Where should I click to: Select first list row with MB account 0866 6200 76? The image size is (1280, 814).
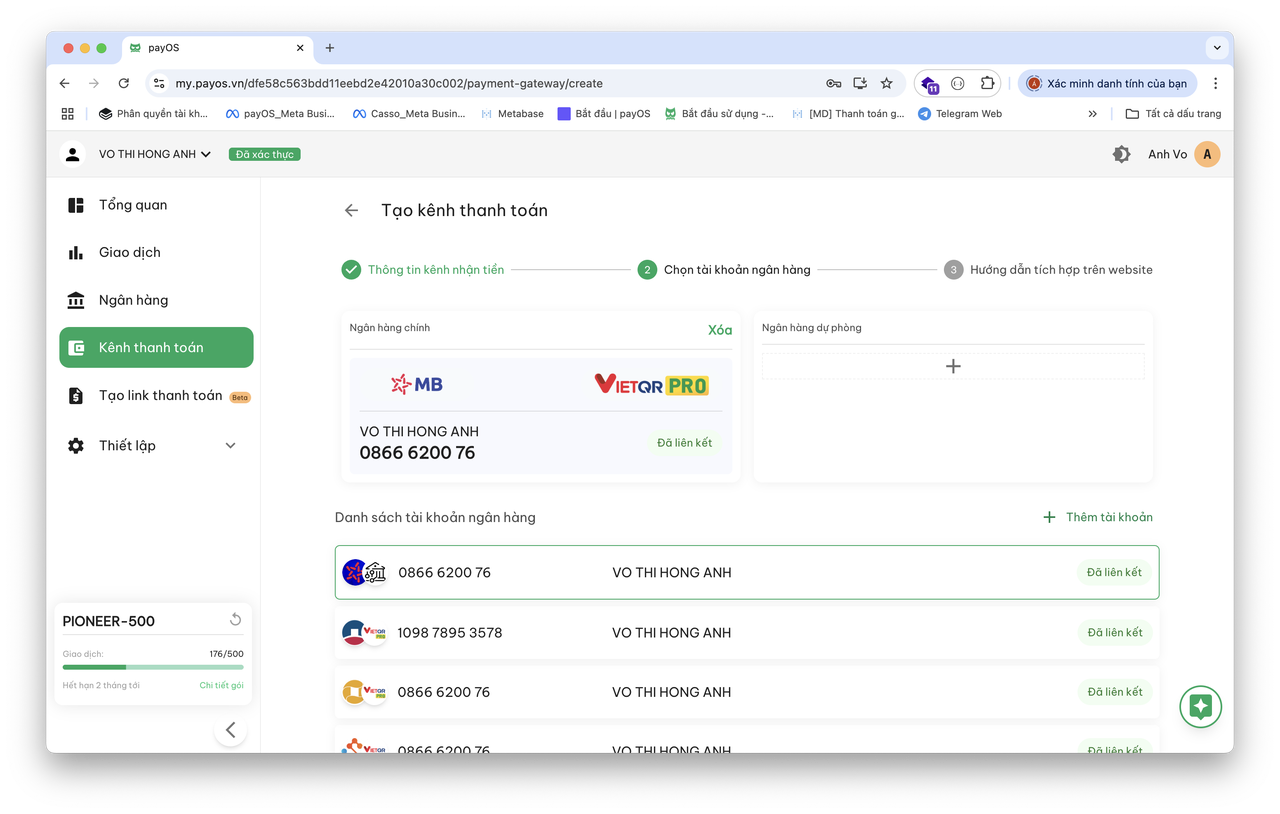(747, 573)
